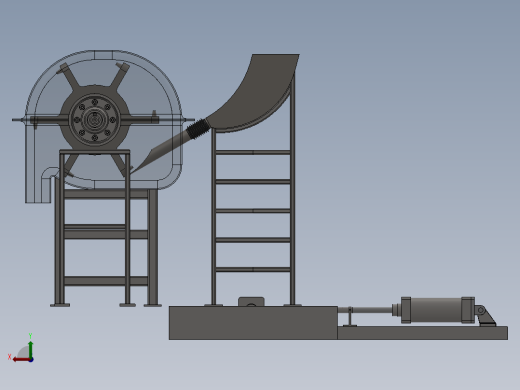Select the tapered nozzle entering the housing
The height and width of the screenshot is (390, 520).
click(x=162, y=152)
